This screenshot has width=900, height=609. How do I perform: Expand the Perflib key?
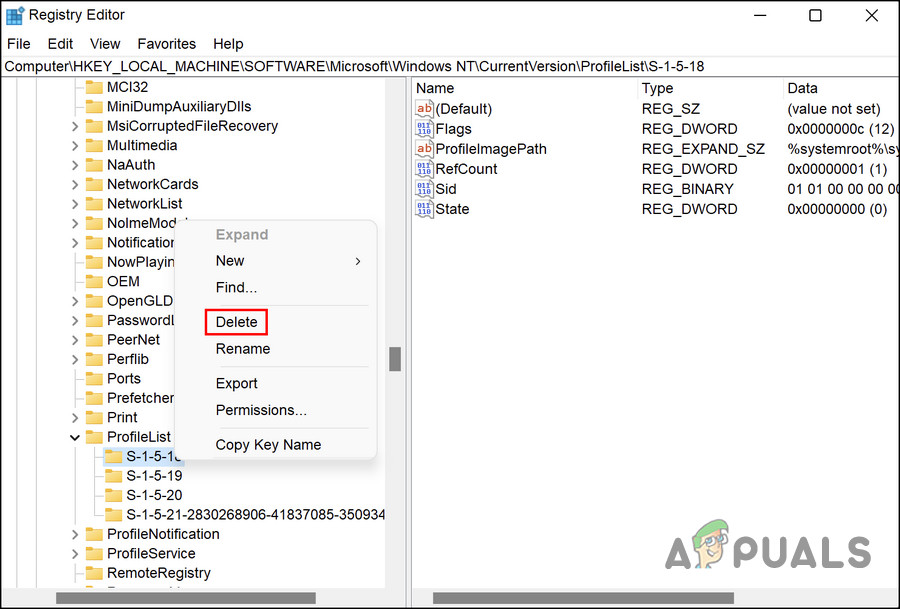tap(75, 360)
